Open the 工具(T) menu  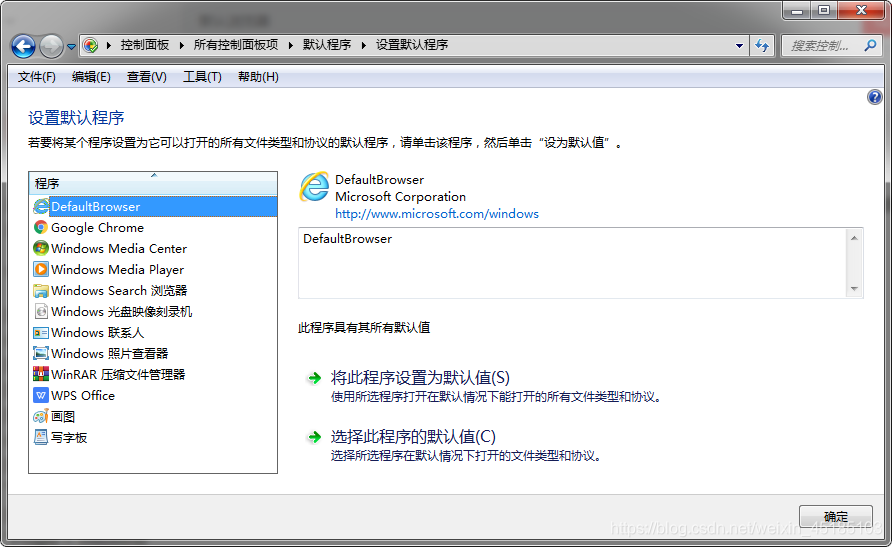tap(202, 77)
